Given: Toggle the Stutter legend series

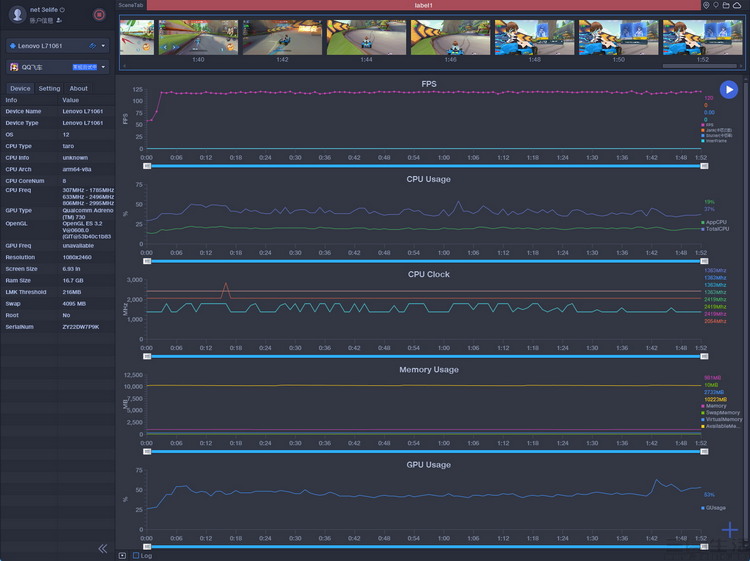Looking at the screenshot, I should click(x=717, y=135).
